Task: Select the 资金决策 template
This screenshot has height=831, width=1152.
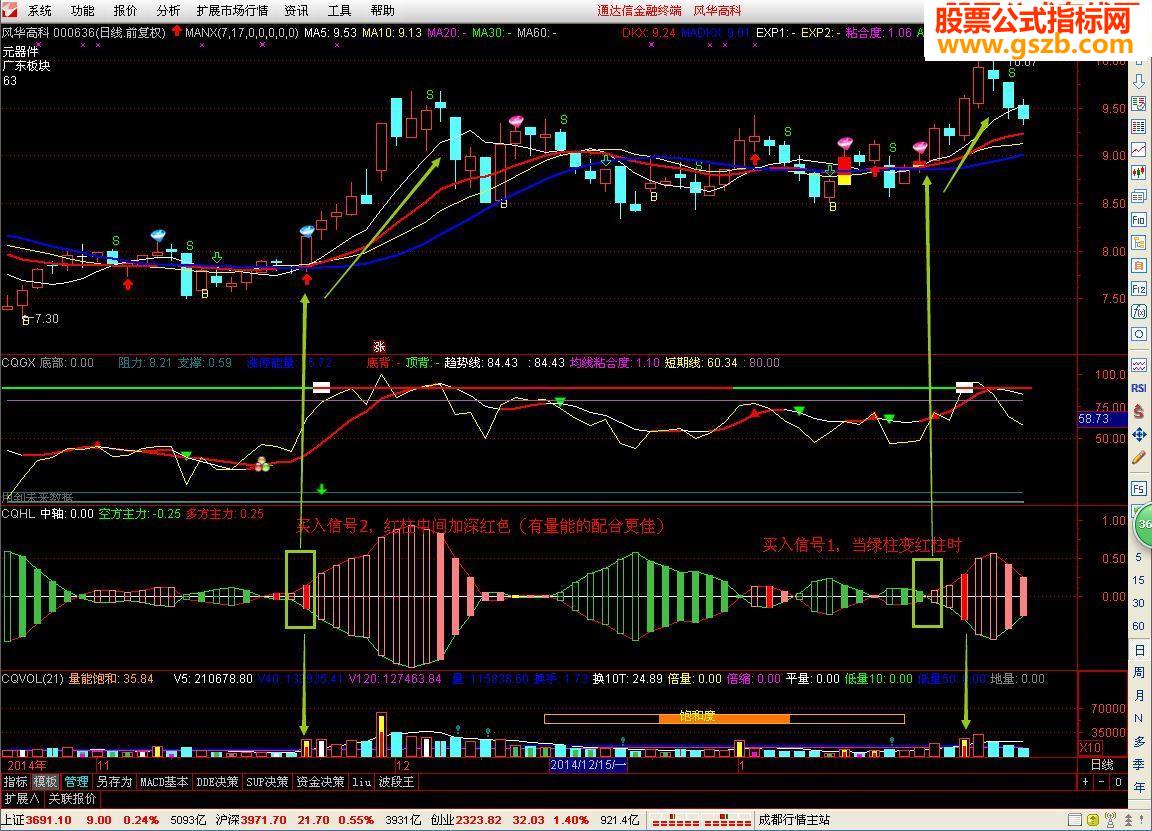Action: point(320,782)
